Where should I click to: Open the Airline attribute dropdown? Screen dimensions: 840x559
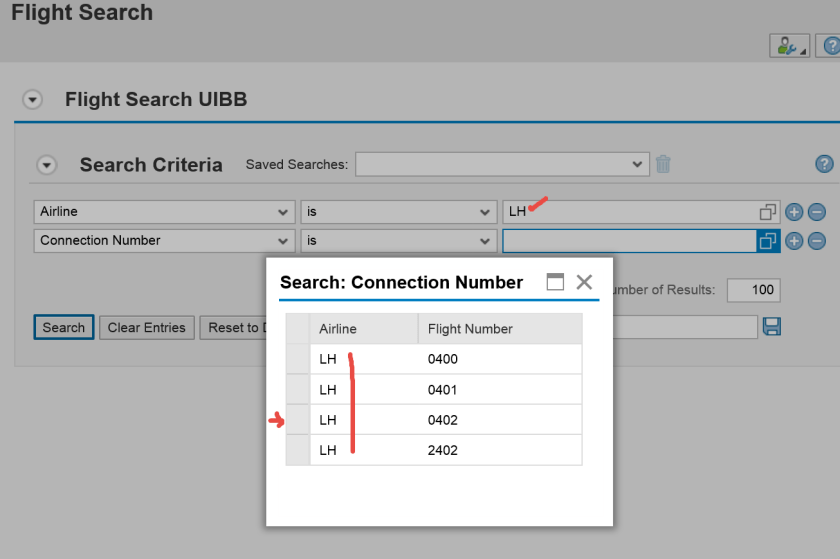283,212
